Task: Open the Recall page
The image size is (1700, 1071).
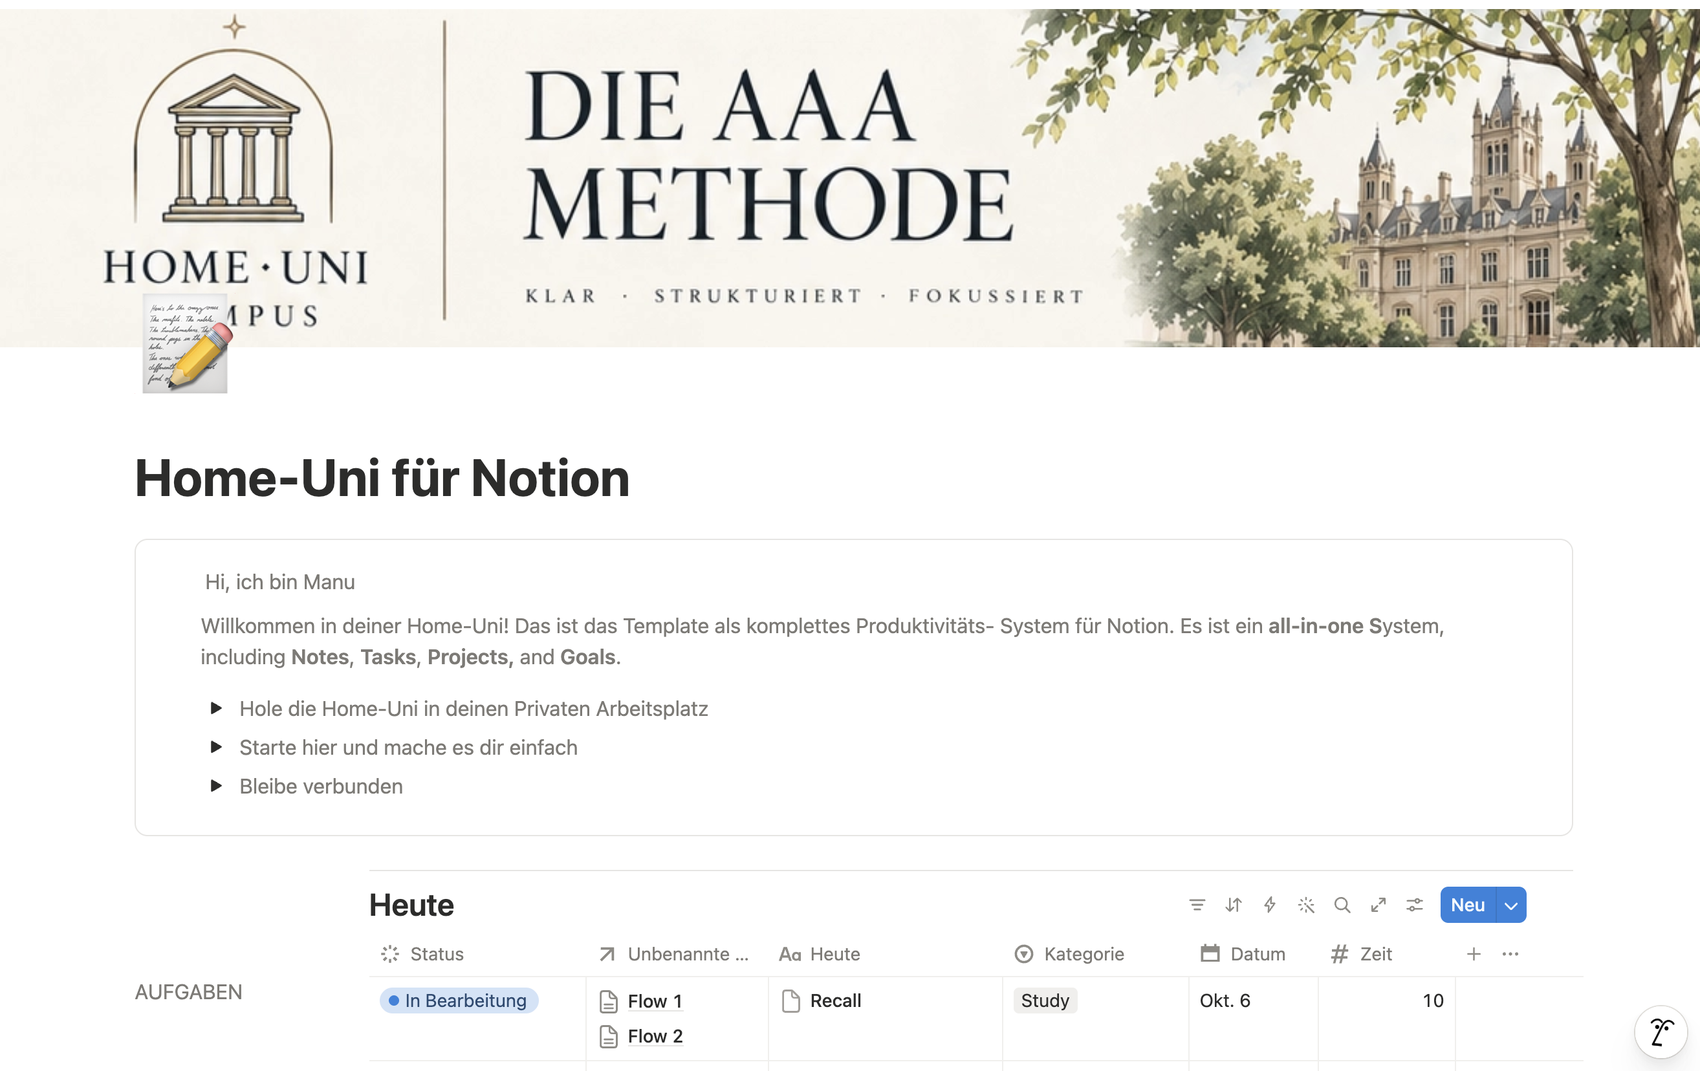Action: 836,1001
